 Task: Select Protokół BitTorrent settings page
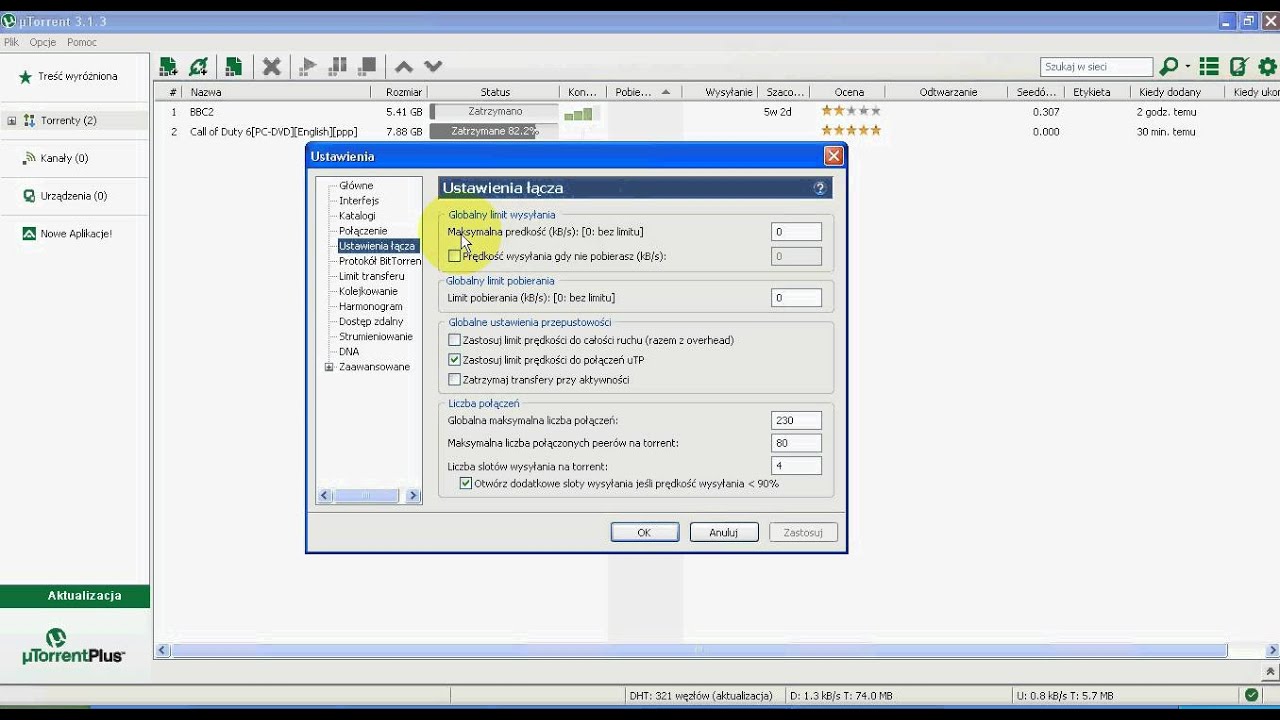pyautogui.click(x=380, y=261)
